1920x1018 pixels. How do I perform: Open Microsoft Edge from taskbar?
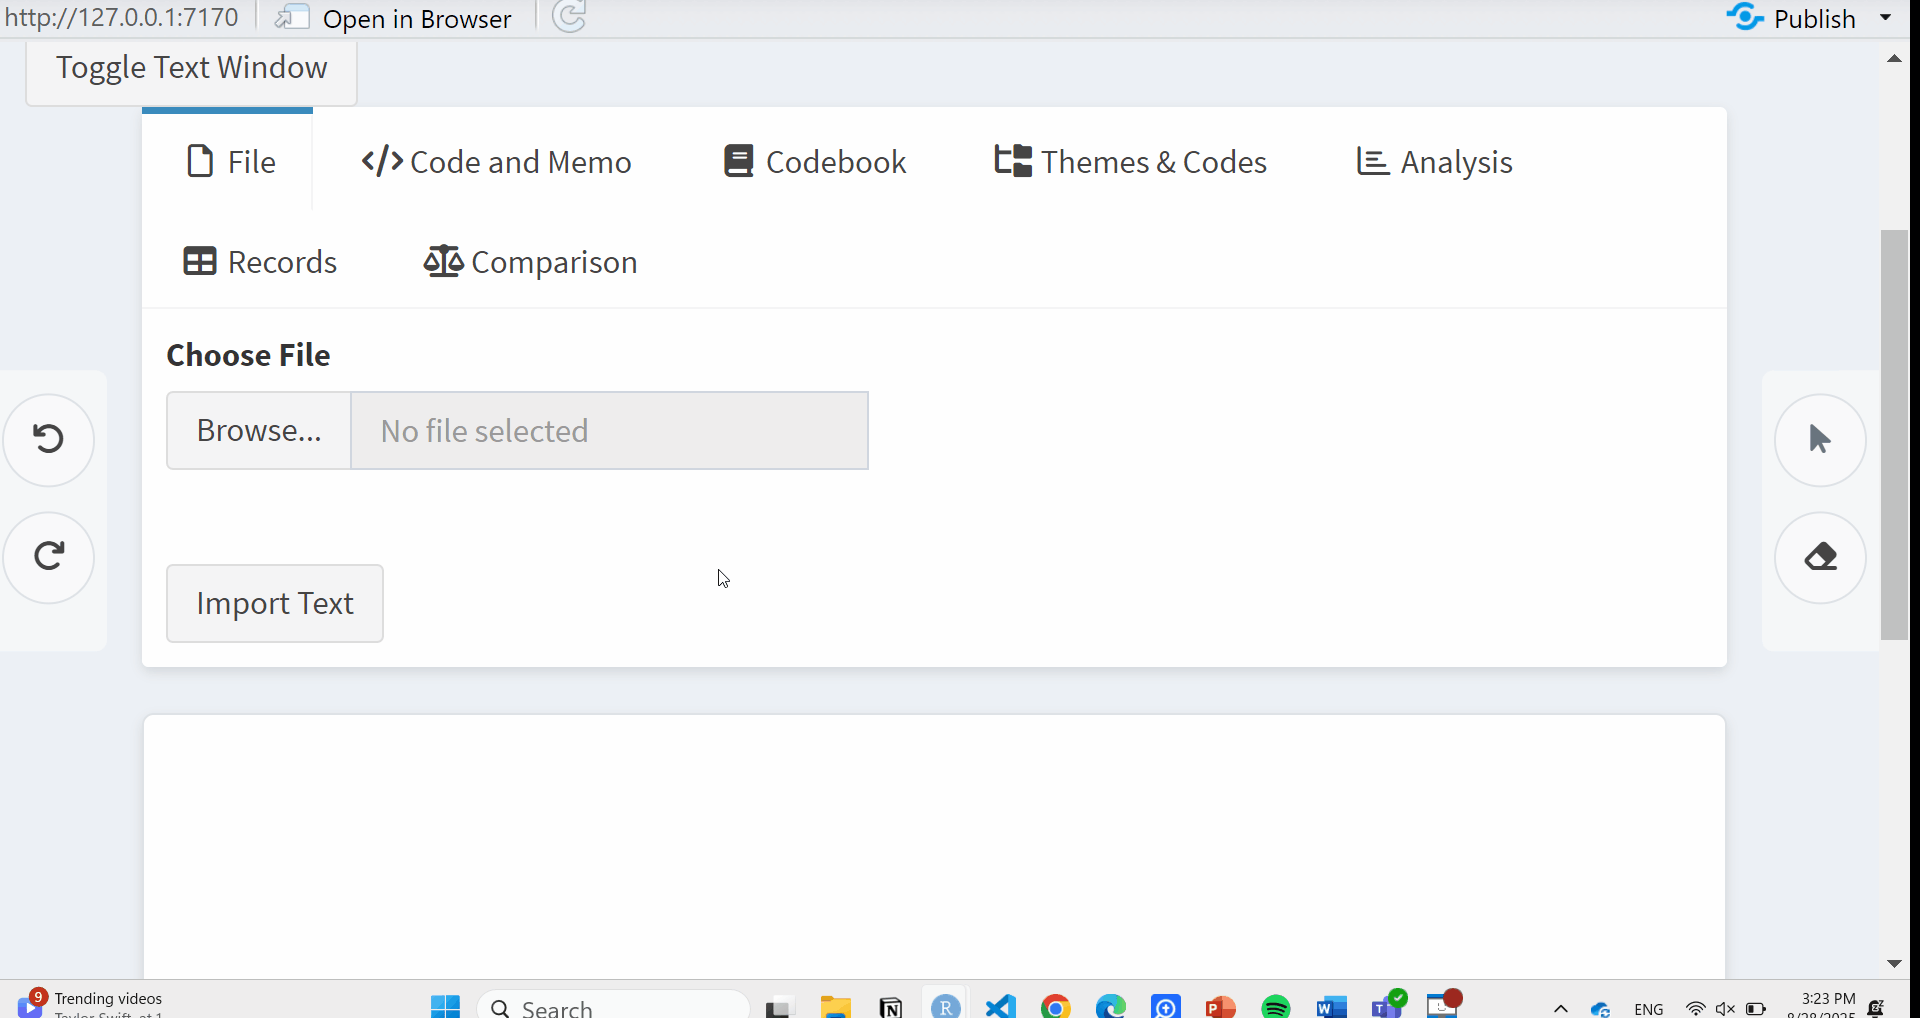coord(1110,1006)
